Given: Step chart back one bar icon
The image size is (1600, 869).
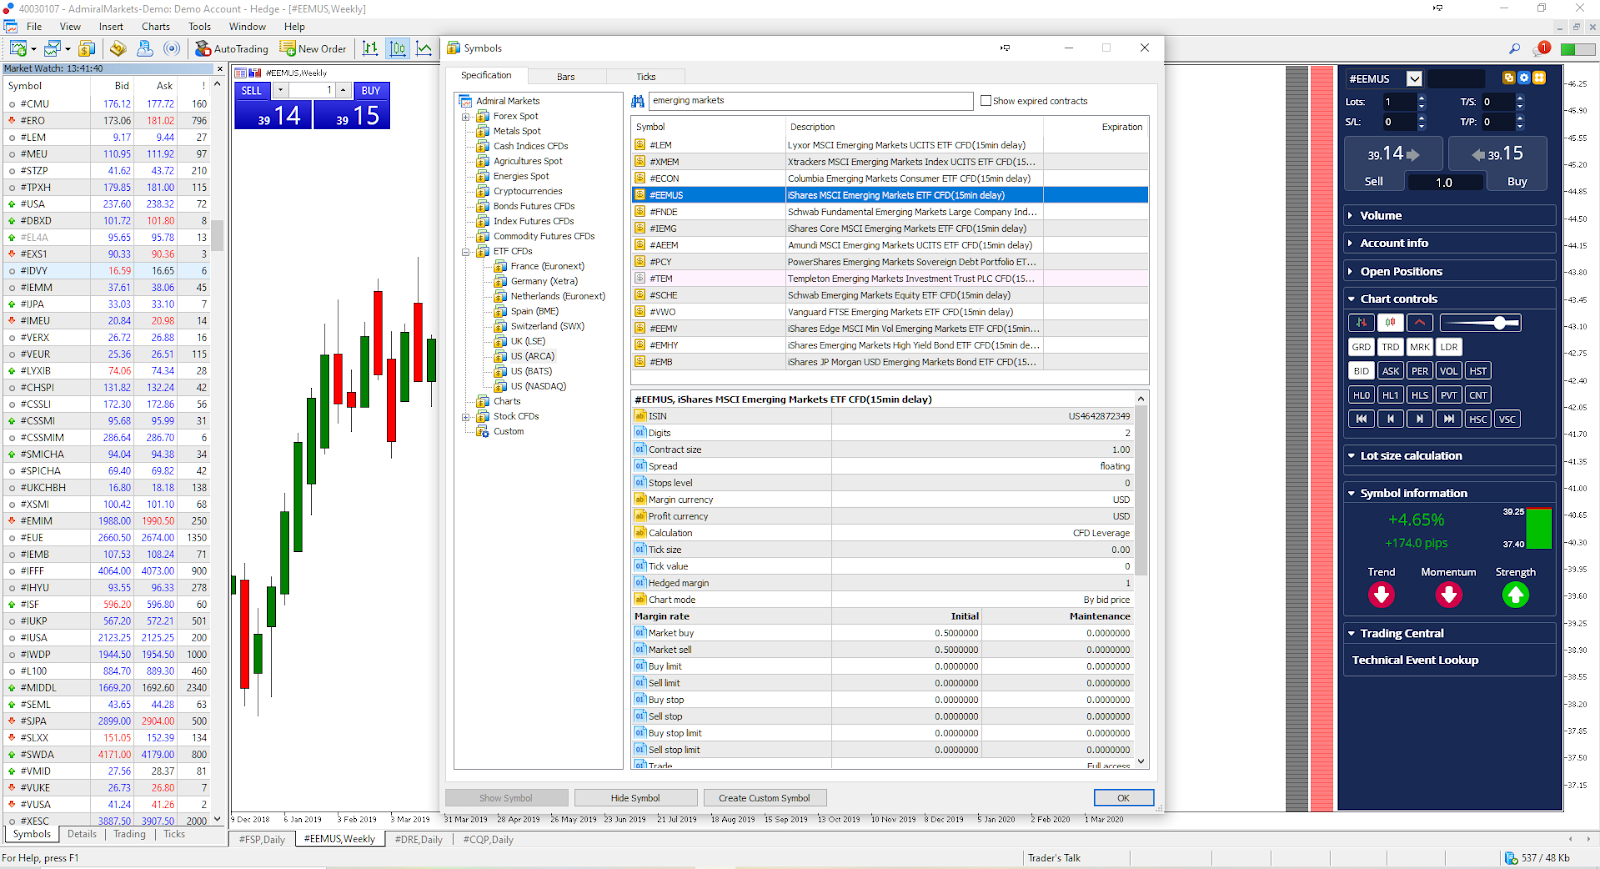Looking at the screenshot, I should pos(1390,419).
